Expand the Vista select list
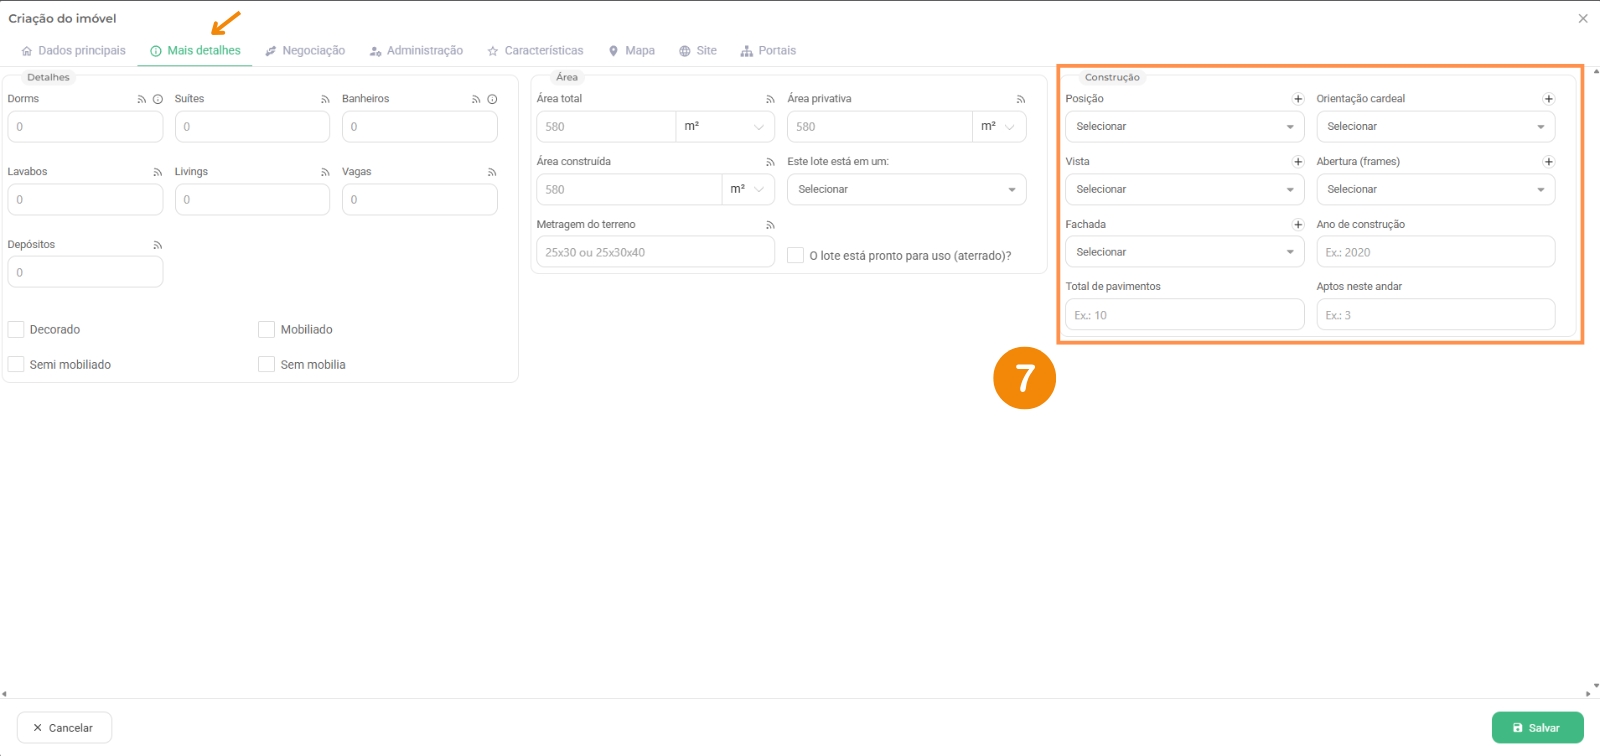1600x756 pixels. pos(1184,190)
